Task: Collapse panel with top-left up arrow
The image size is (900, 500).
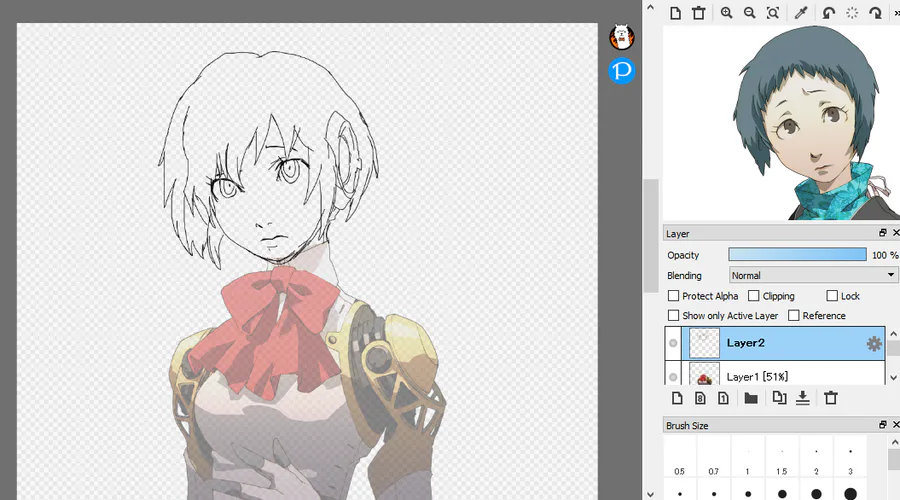Action: pos(650,7)
